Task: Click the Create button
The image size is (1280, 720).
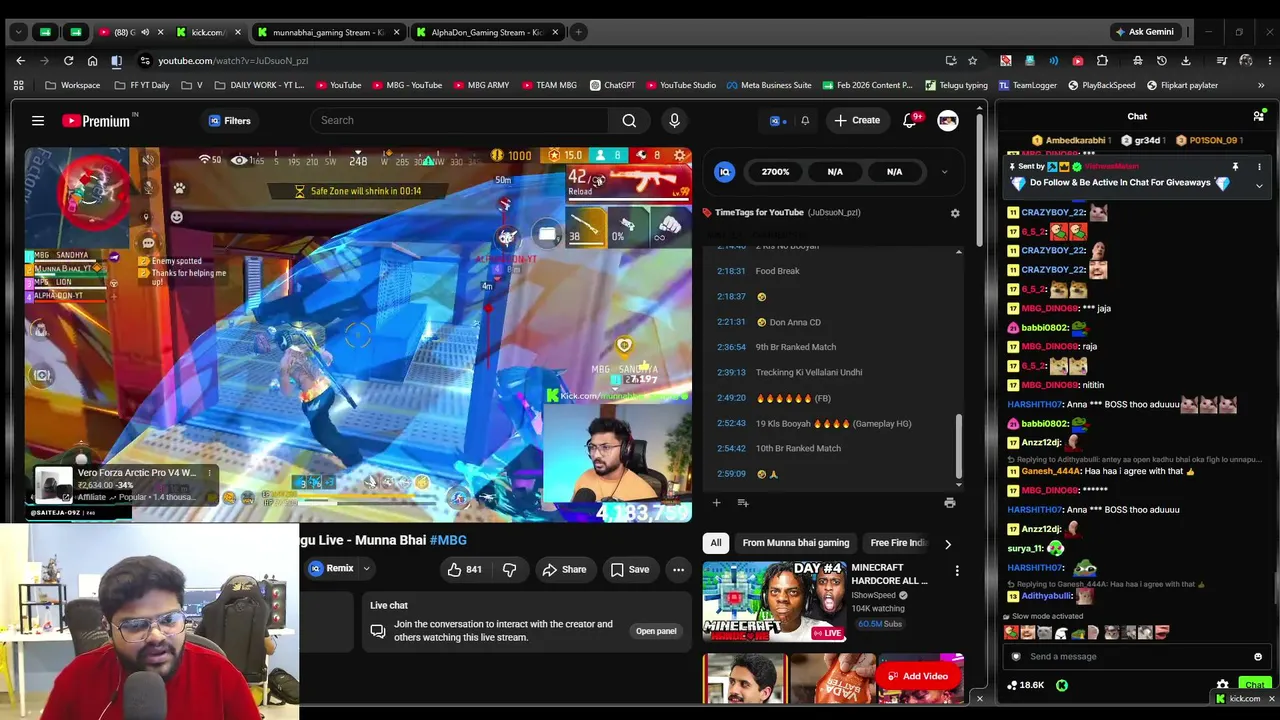Action: point(857,121)
